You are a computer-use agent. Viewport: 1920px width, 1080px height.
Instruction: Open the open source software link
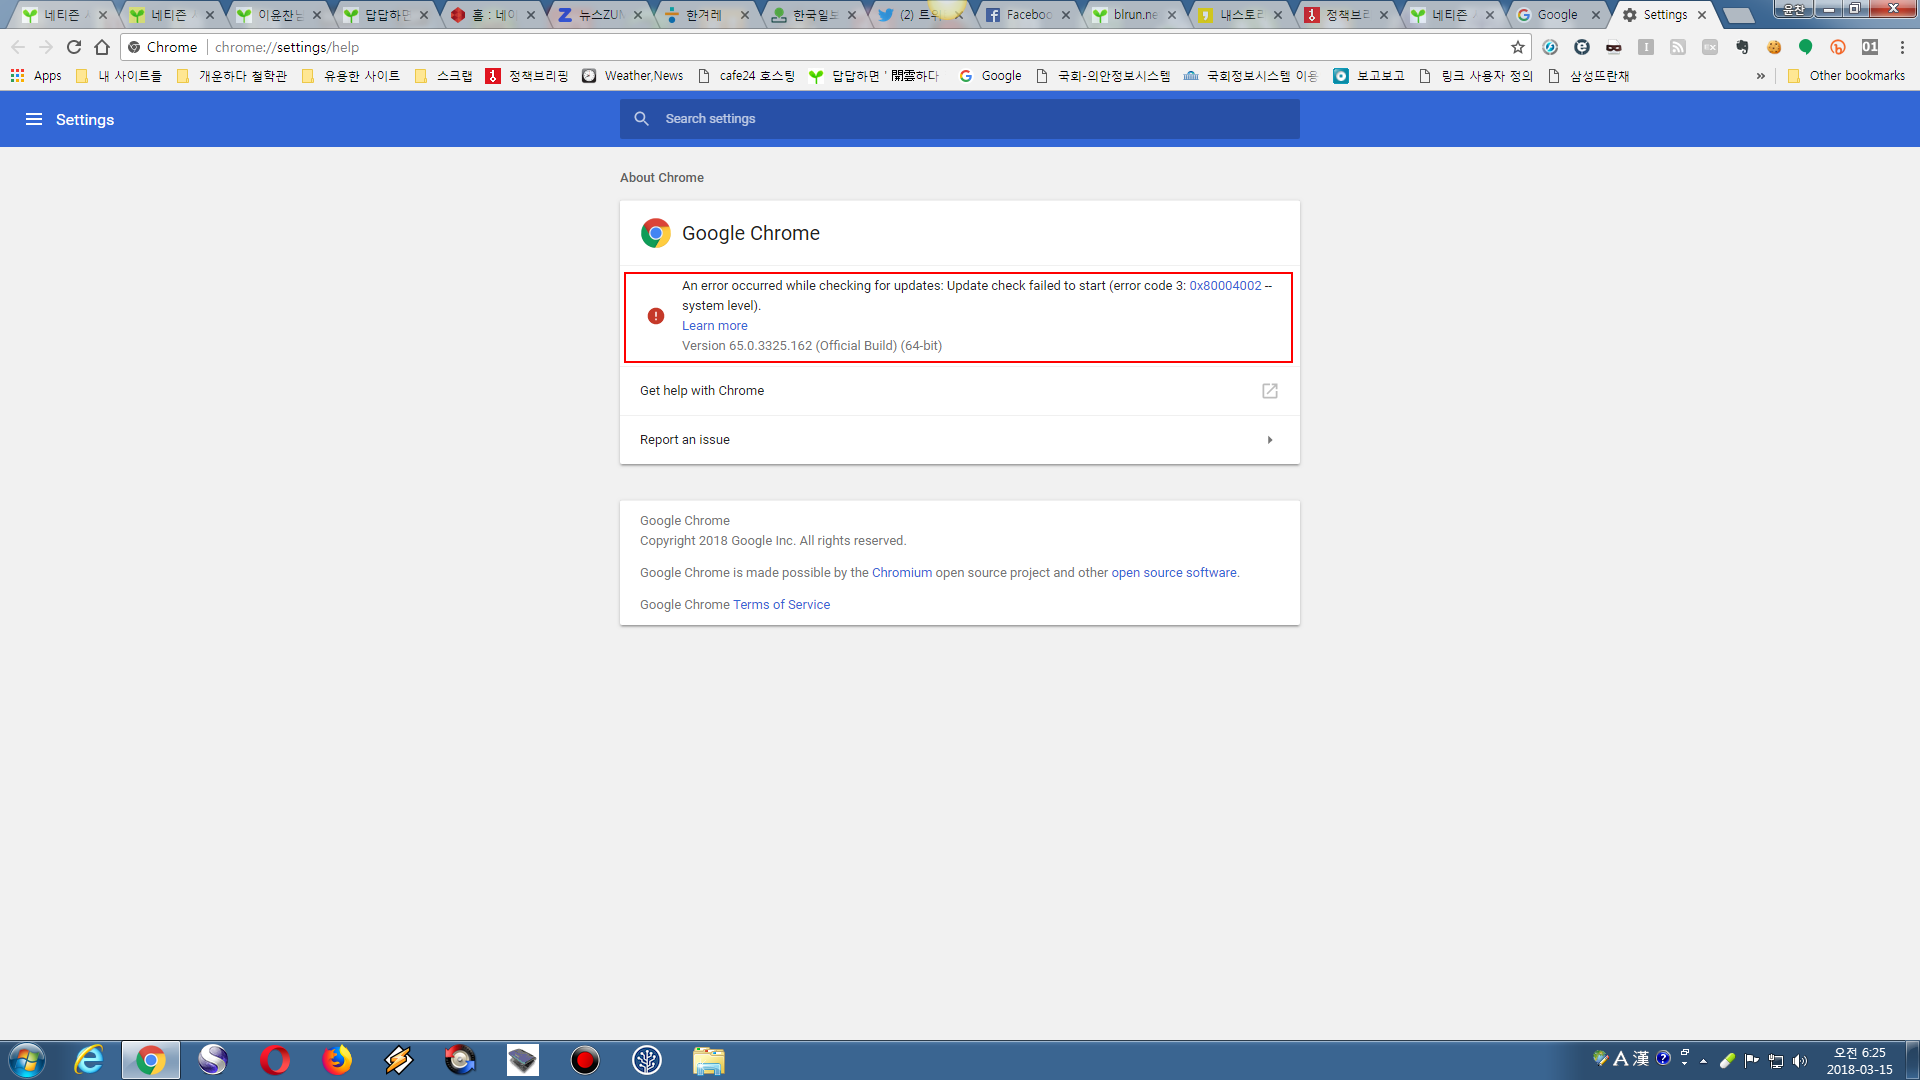point(1174,573)
